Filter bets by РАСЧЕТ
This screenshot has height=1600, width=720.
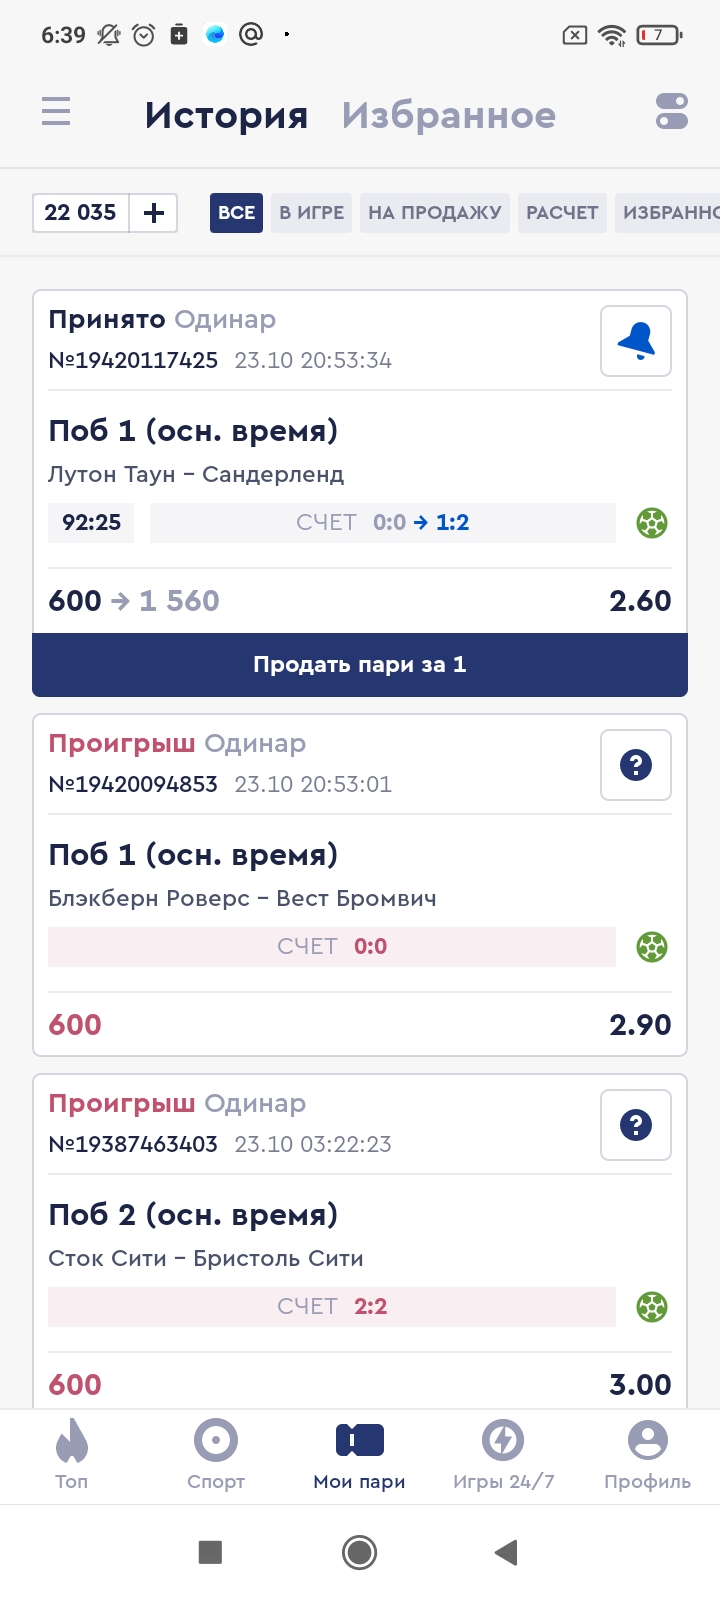[x=562, y=213]
